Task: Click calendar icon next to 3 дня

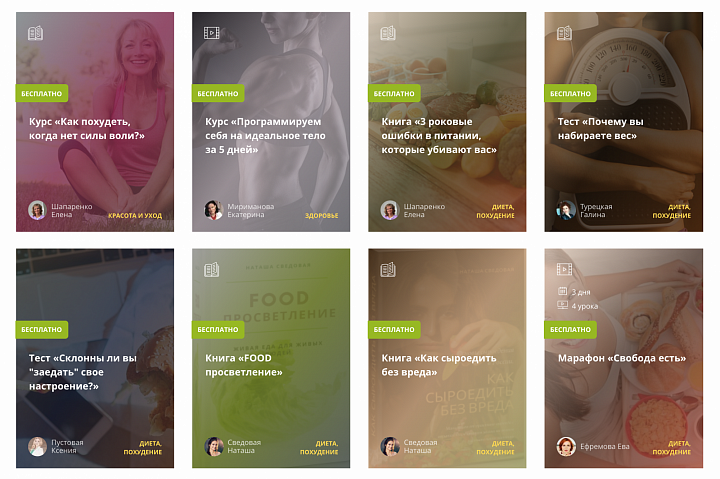Action: click(562, 291)
